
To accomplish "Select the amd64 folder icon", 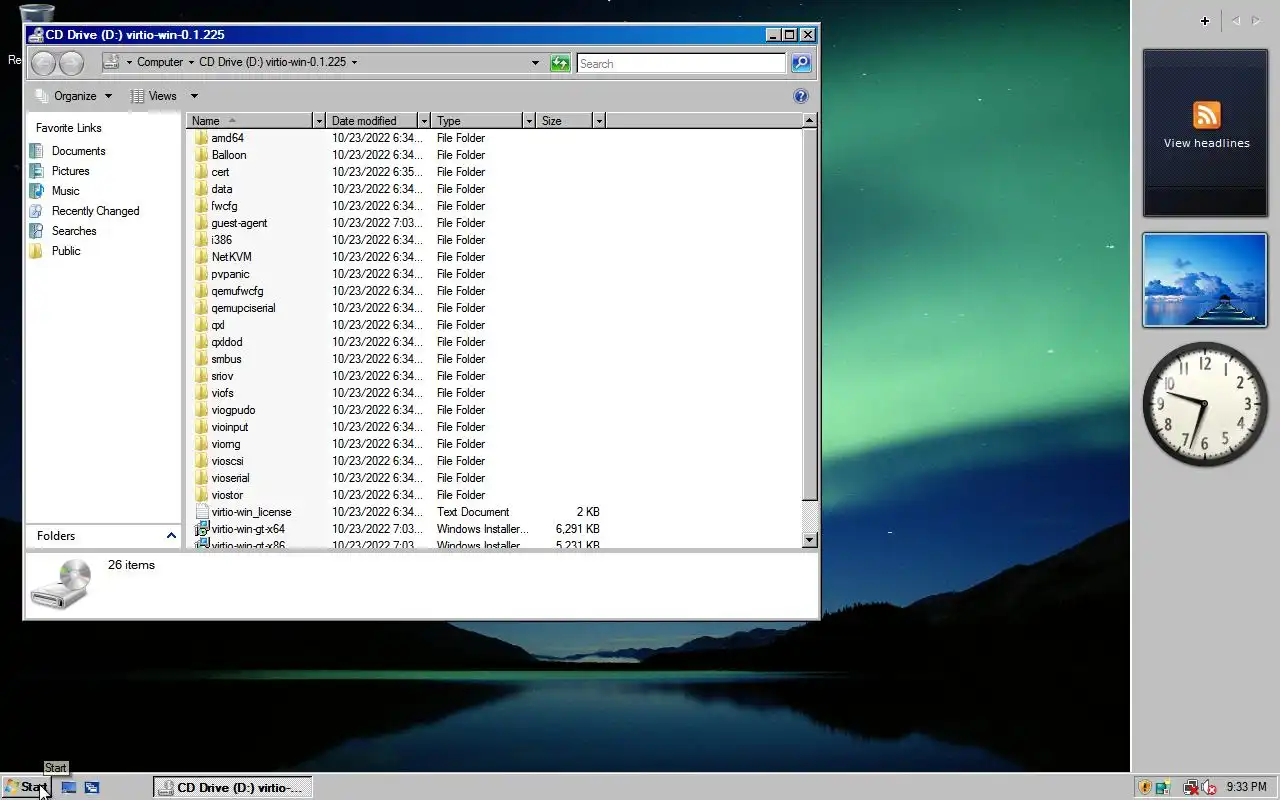I will coord(201,138).
